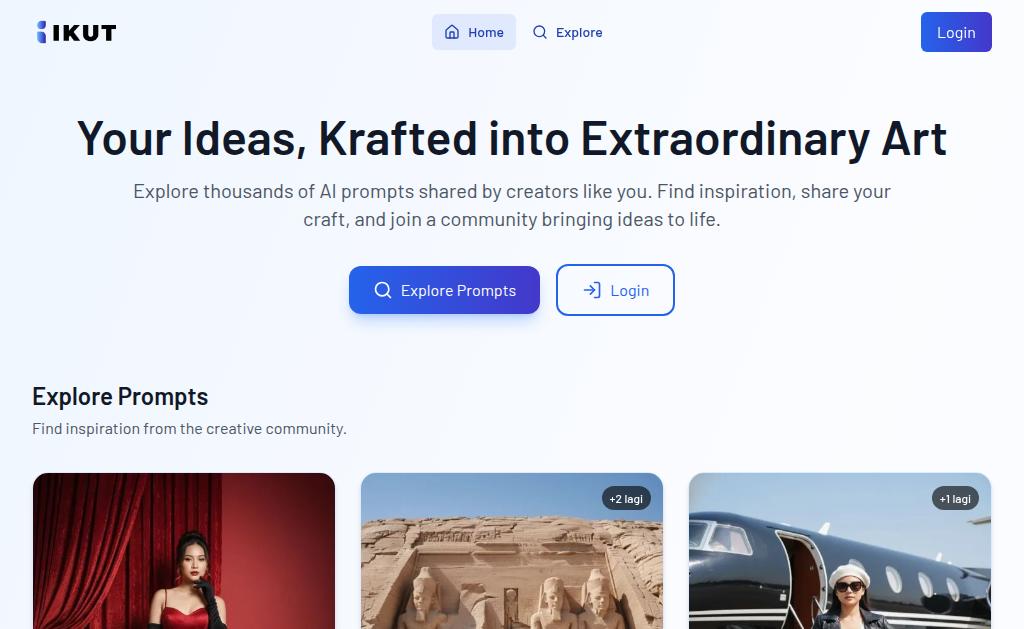Viewport: 1024px width, 629px height.
Task: Click magnifier icon in Explore Prompts button
Action: tap(383, 290)
